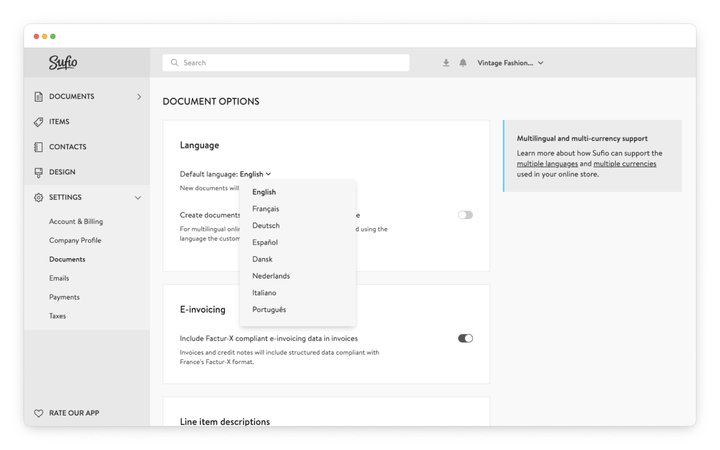Click the download icon in top bar
This screenshot has width=720, height=450.
coord(446,63)
